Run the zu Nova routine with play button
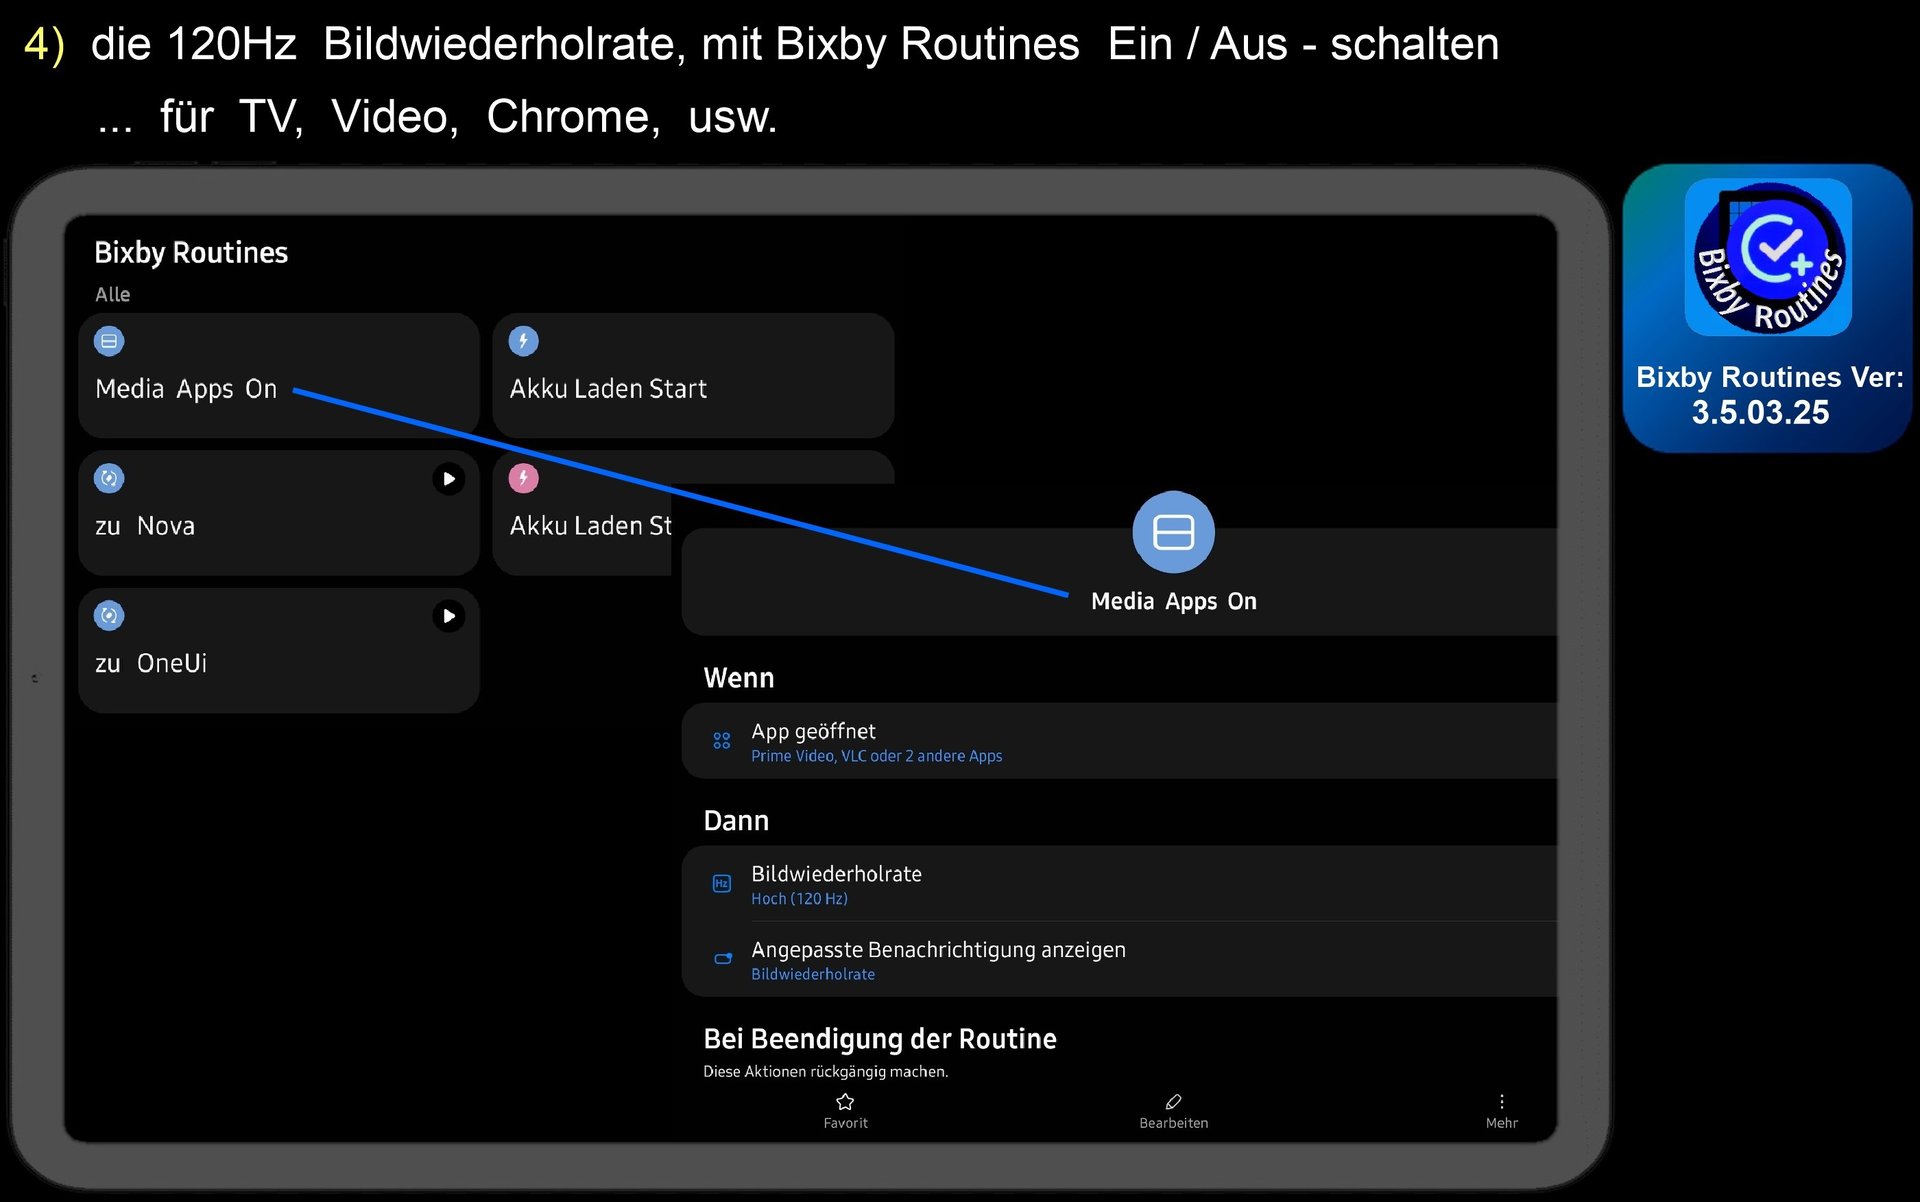1920x1202 pixels. [x=448, y=479]
